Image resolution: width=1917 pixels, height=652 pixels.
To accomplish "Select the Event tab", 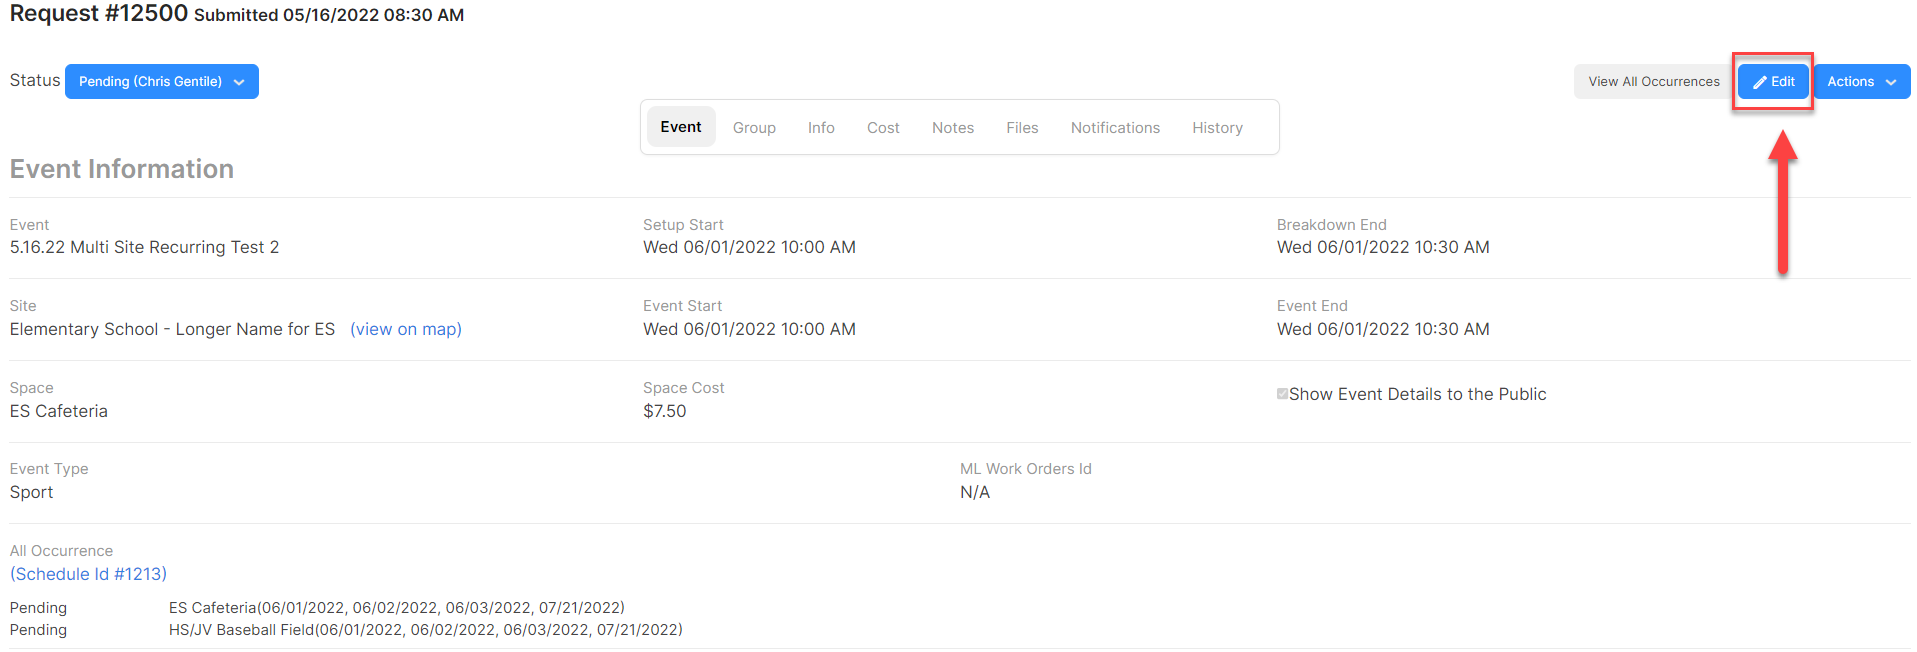I will (x=681, y=127).
